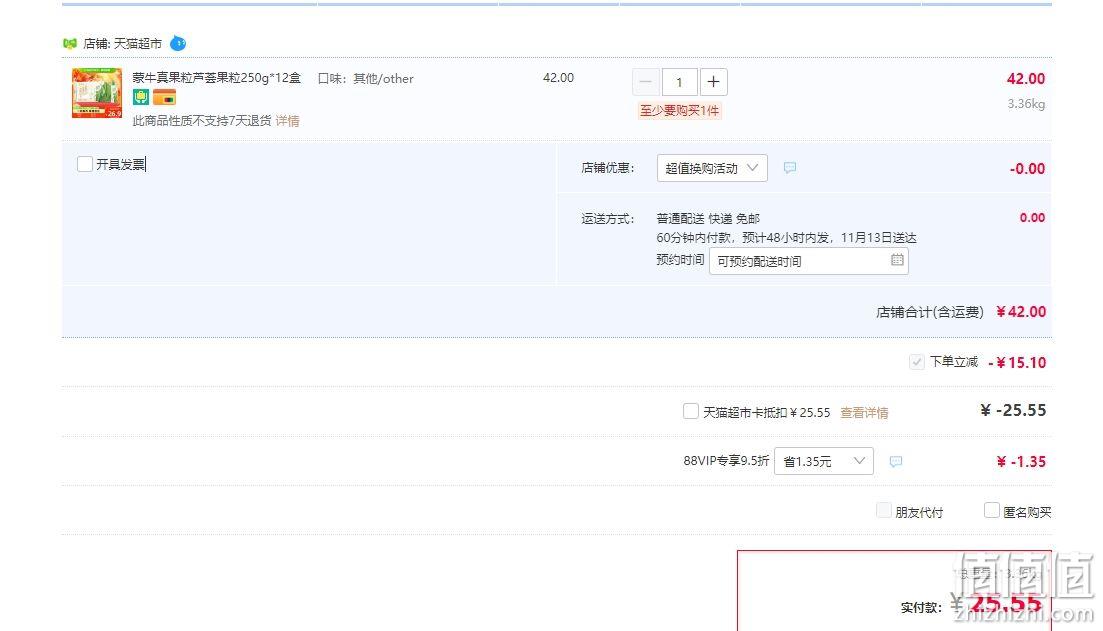
Task: Open the blue Wangwang chat droplet icon
Action: tap(178, 44)
